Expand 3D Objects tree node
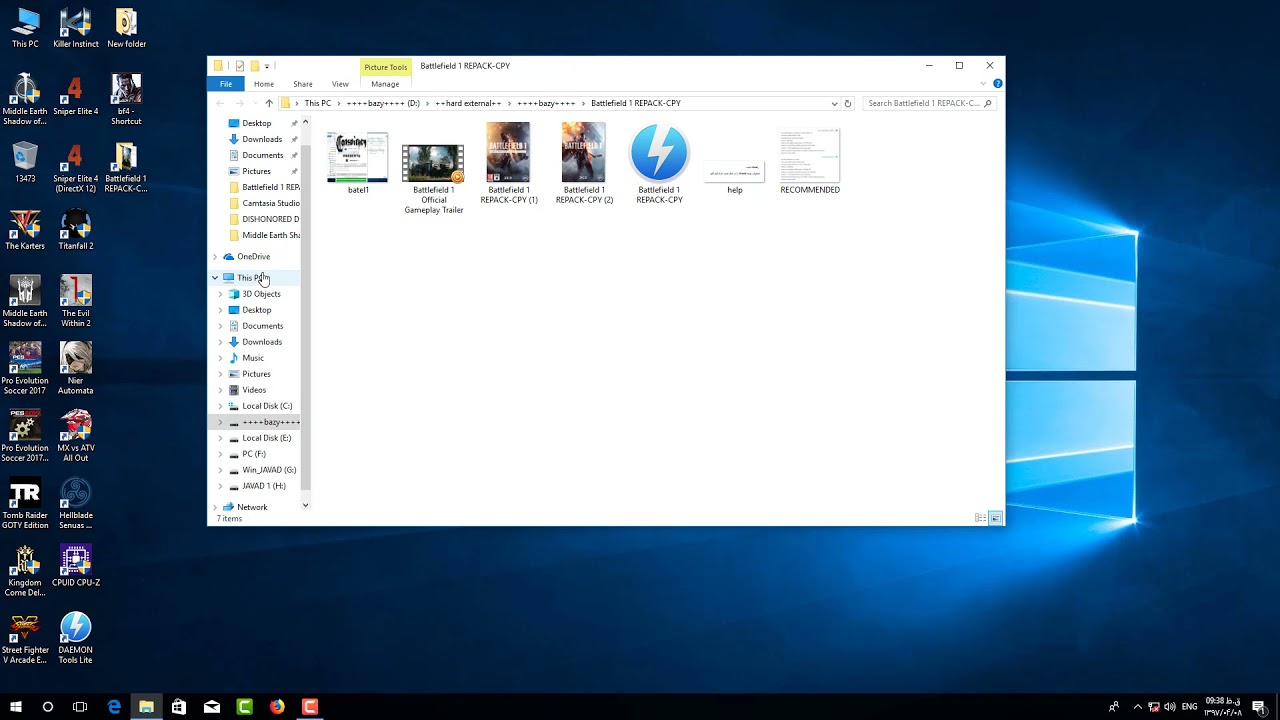 click(220, 294)
